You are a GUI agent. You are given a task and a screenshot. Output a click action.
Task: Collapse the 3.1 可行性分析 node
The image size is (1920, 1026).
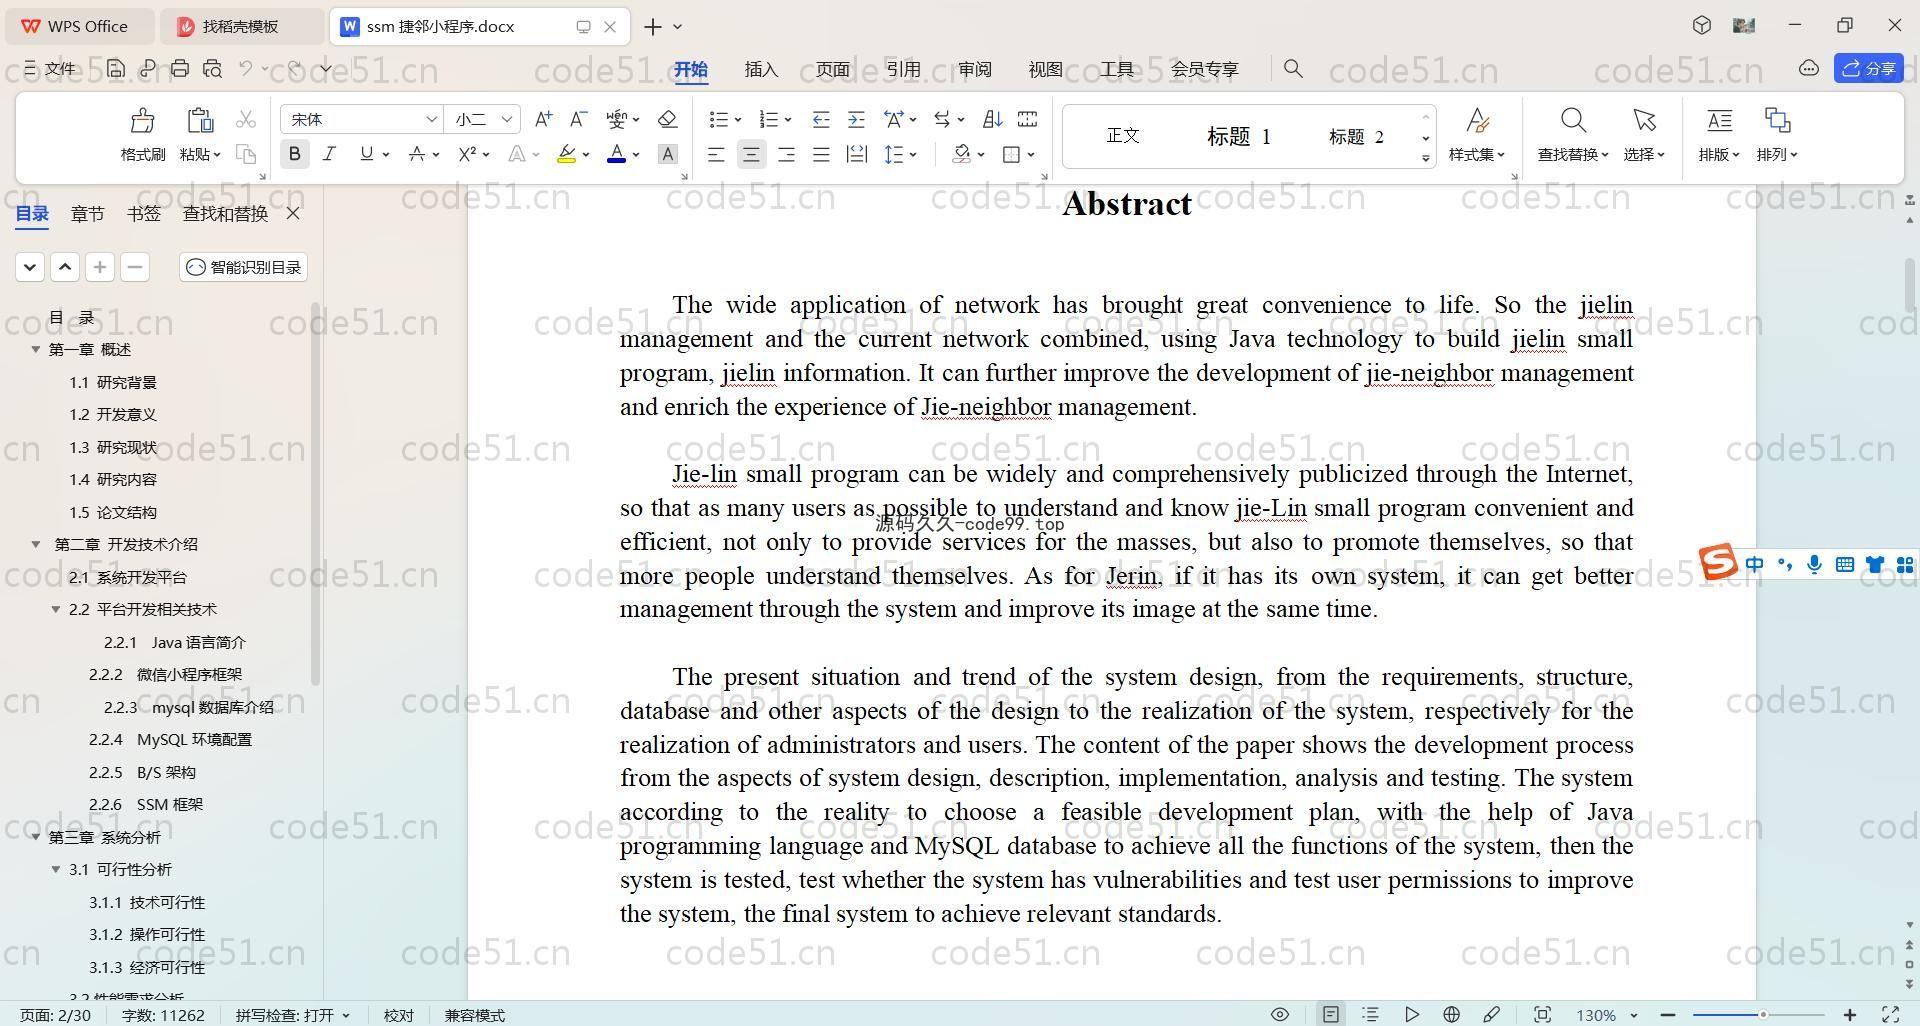[x=56, y=869]
